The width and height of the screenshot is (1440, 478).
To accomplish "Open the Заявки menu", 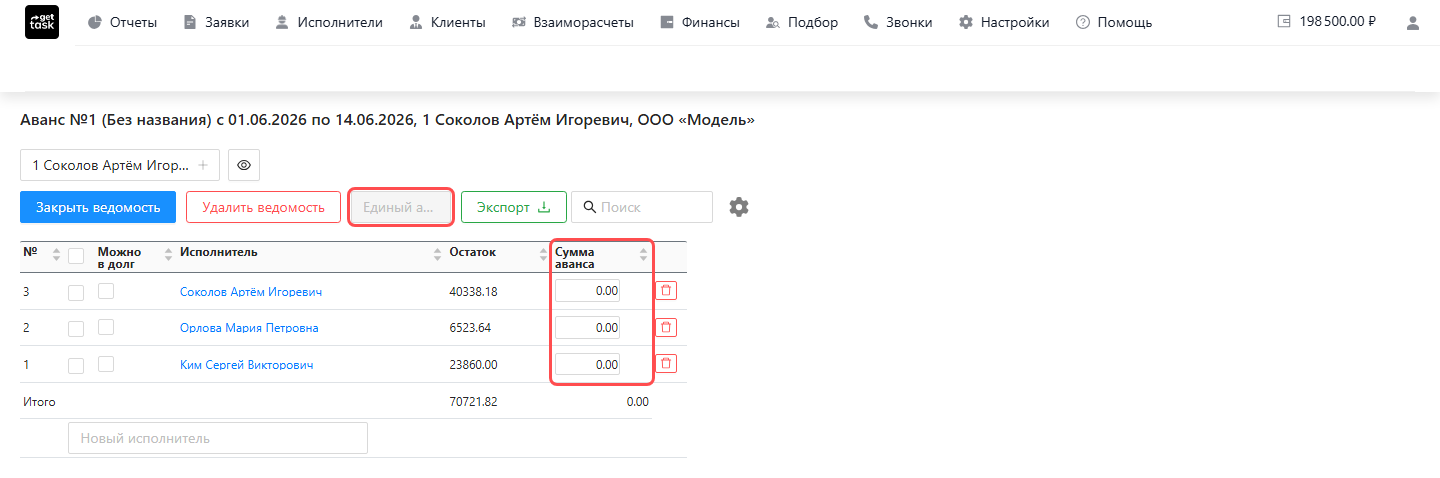I will pos(217,22).
